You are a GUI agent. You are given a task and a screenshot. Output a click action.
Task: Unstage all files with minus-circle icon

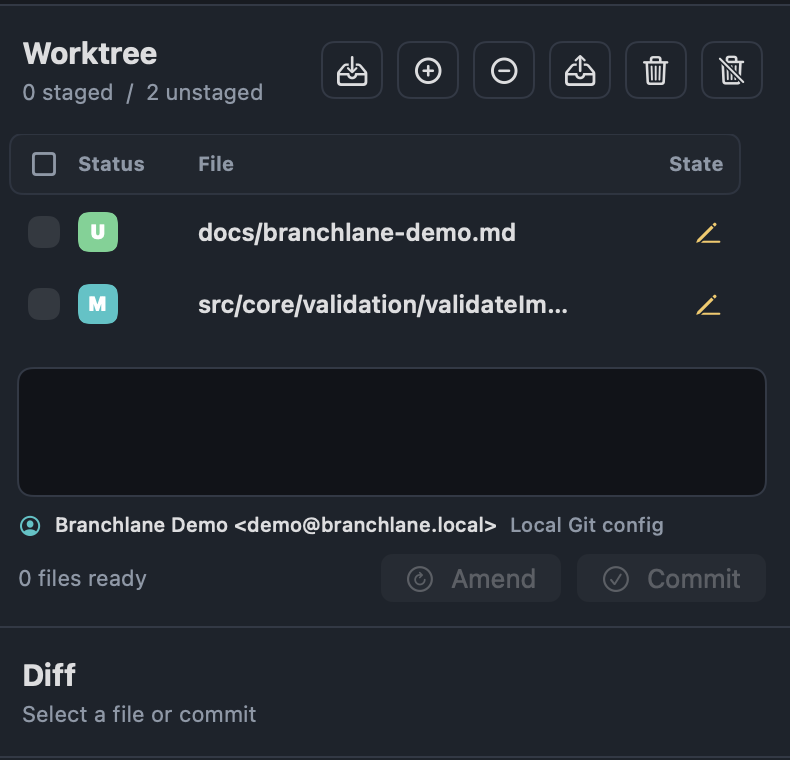click(504, 70)
